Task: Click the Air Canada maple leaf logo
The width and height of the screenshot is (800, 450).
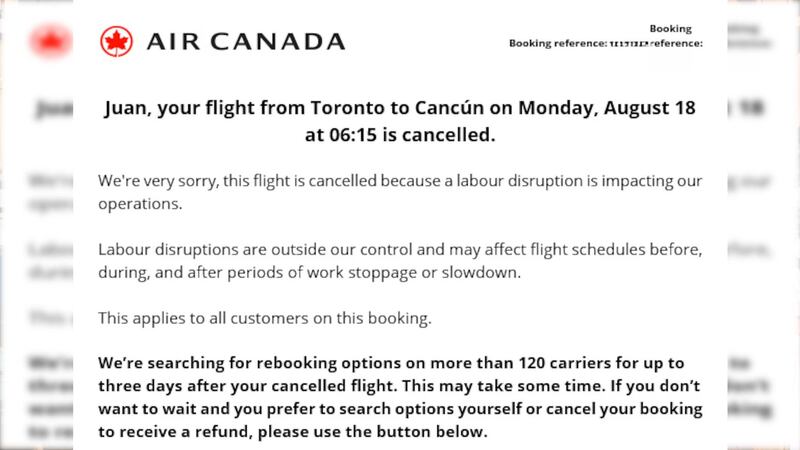Action: [116, 41]
